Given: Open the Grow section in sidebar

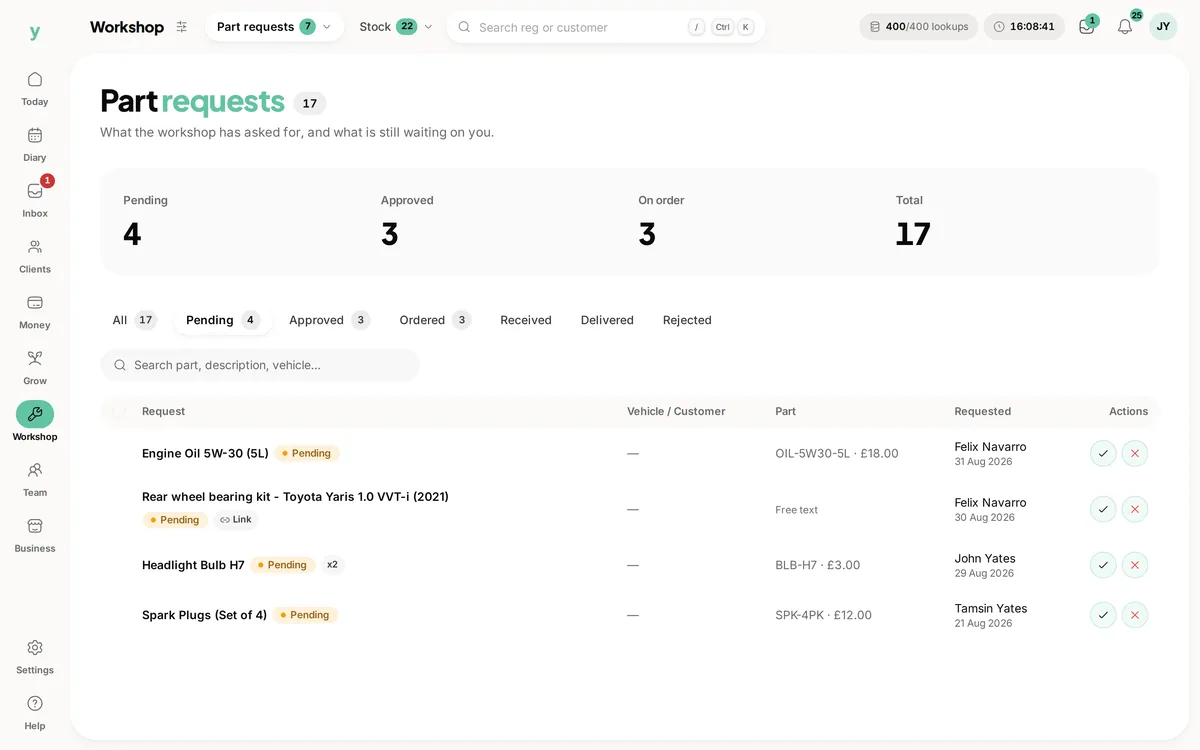Looking at the screenshot, I should pyautogui.click(x=35, y=368).
